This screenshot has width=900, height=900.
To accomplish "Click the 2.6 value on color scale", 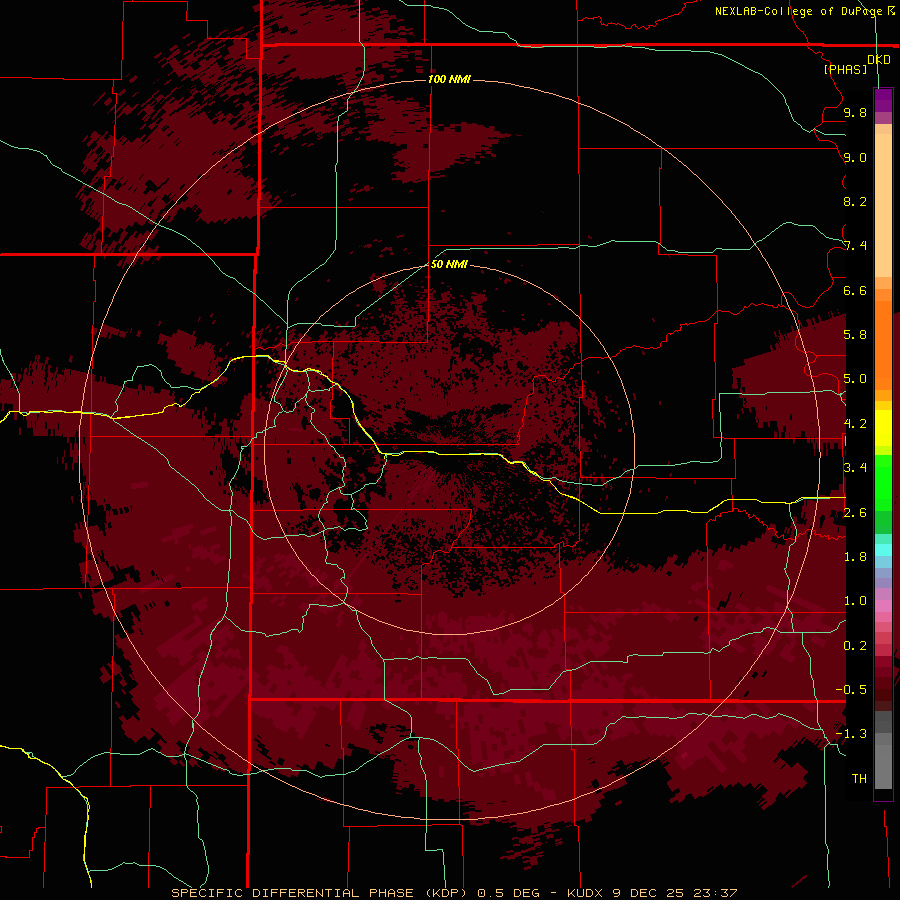I will tap(855, 513).
